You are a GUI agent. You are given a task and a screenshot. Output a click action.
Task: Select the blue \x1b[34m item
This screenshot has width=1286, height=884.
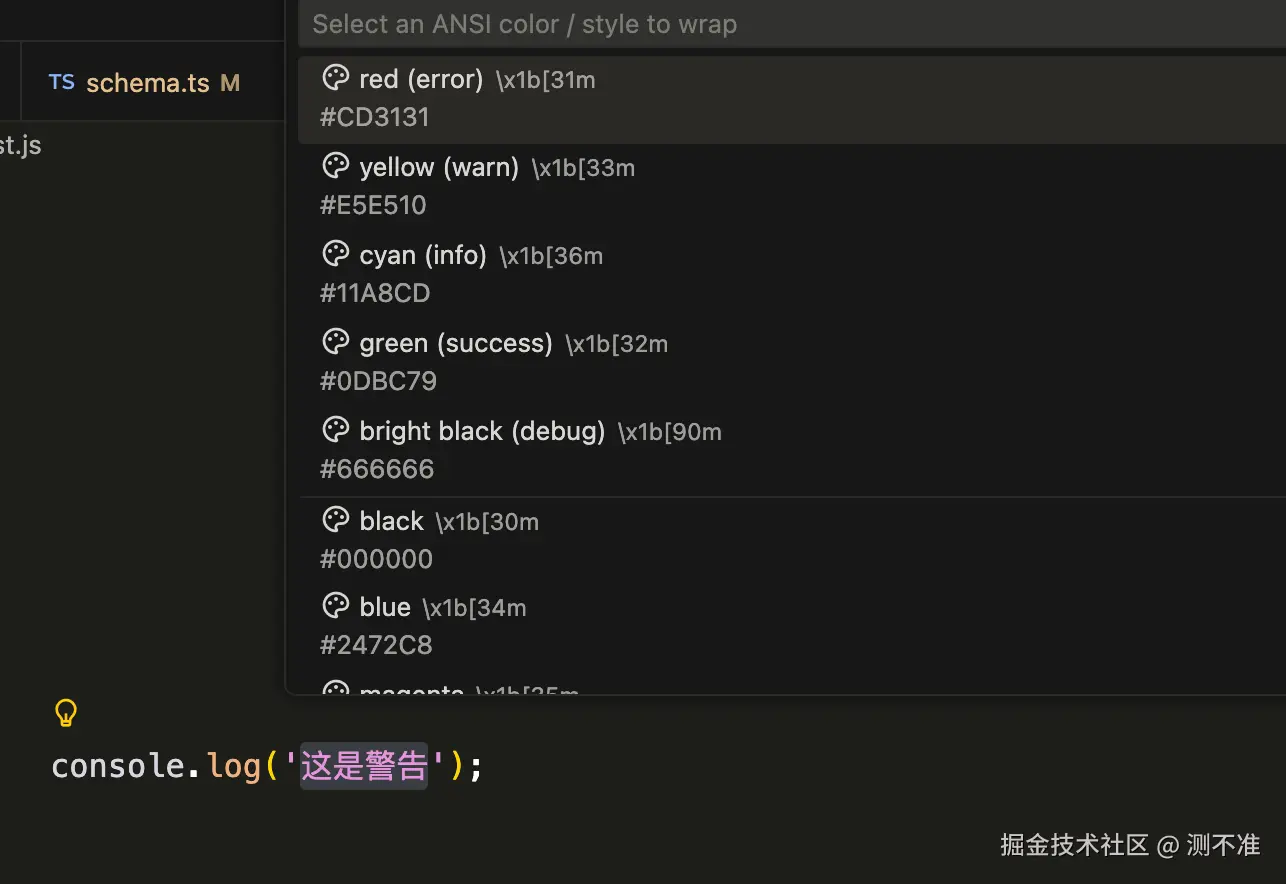point(792,626)
